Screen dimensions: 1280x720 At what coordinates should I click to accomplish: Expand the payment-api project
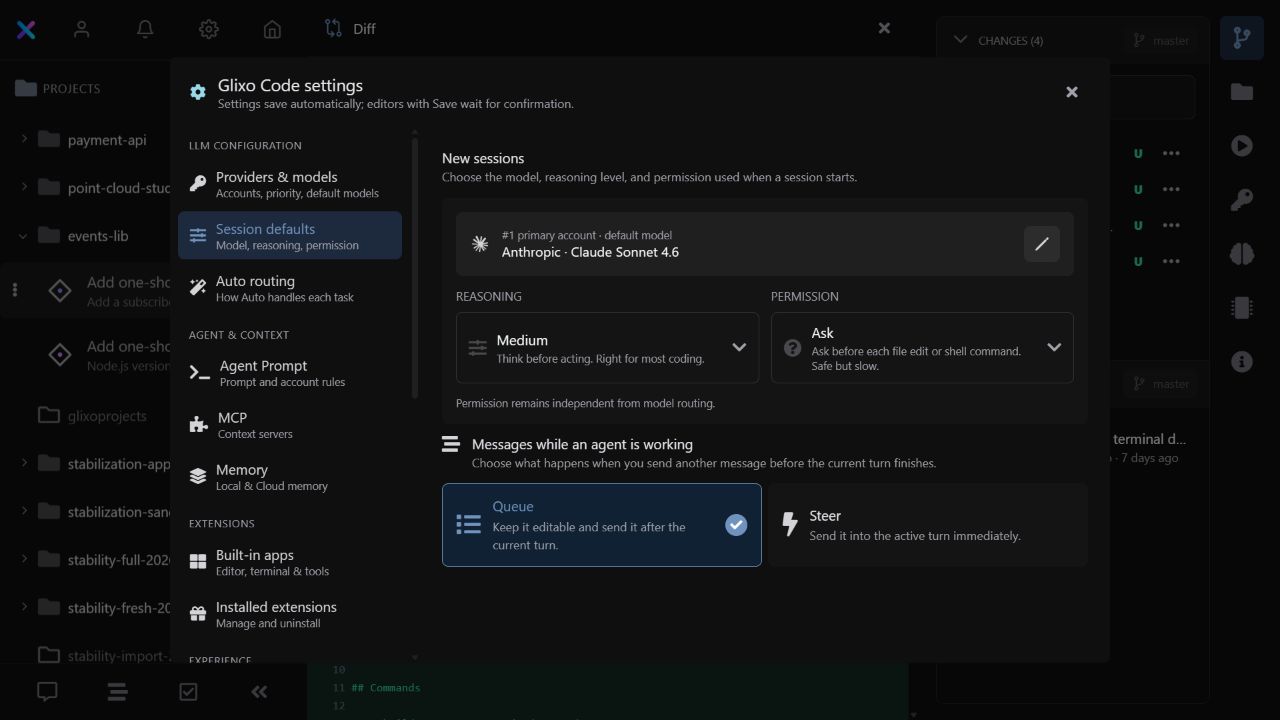pyautogui.click(x=24, y=139)
